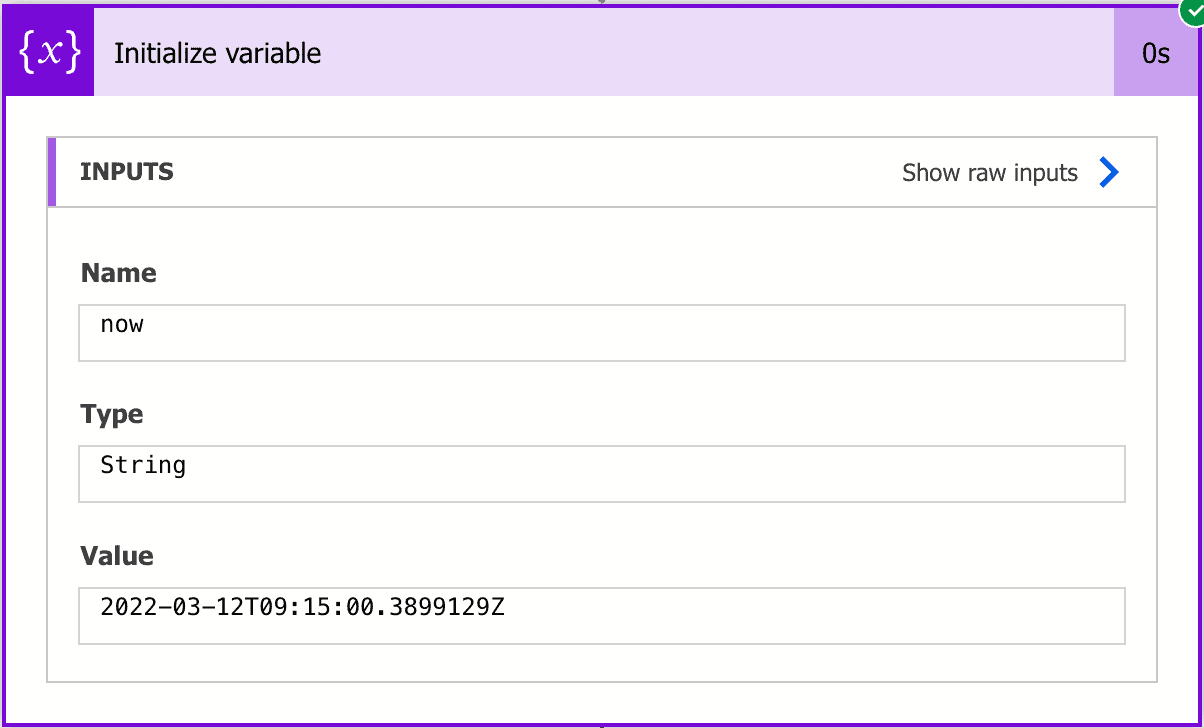This screenshot has height=728, width=1204.
Task: Click the purple accent bar beside INPUTS
Action: (x=51, y=171)
